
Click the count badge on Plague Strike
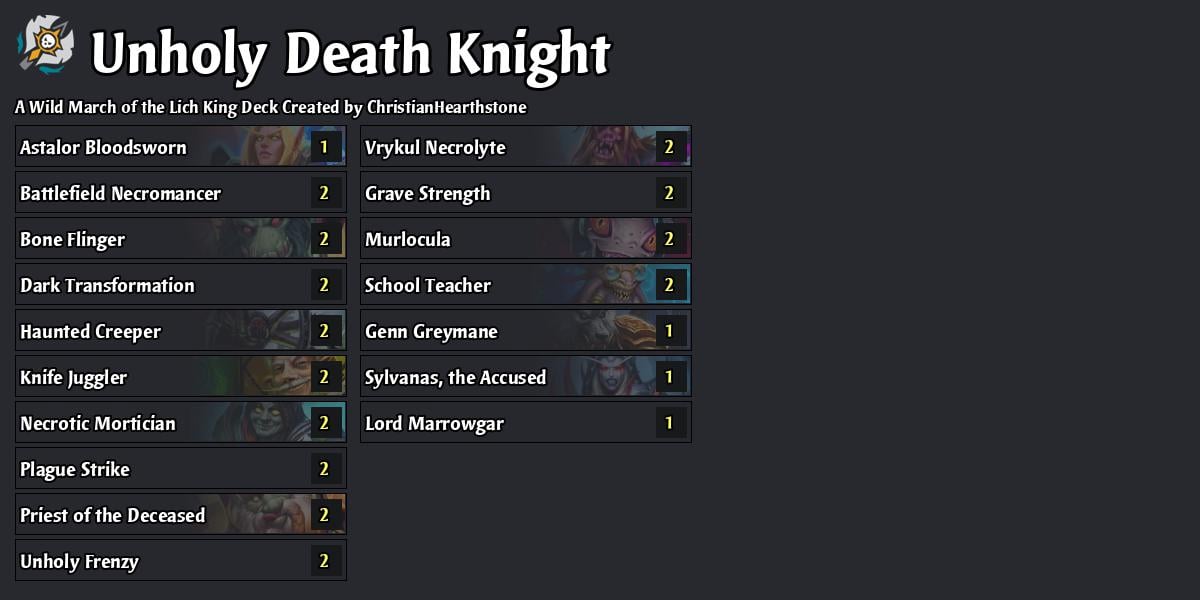(323, 468)
